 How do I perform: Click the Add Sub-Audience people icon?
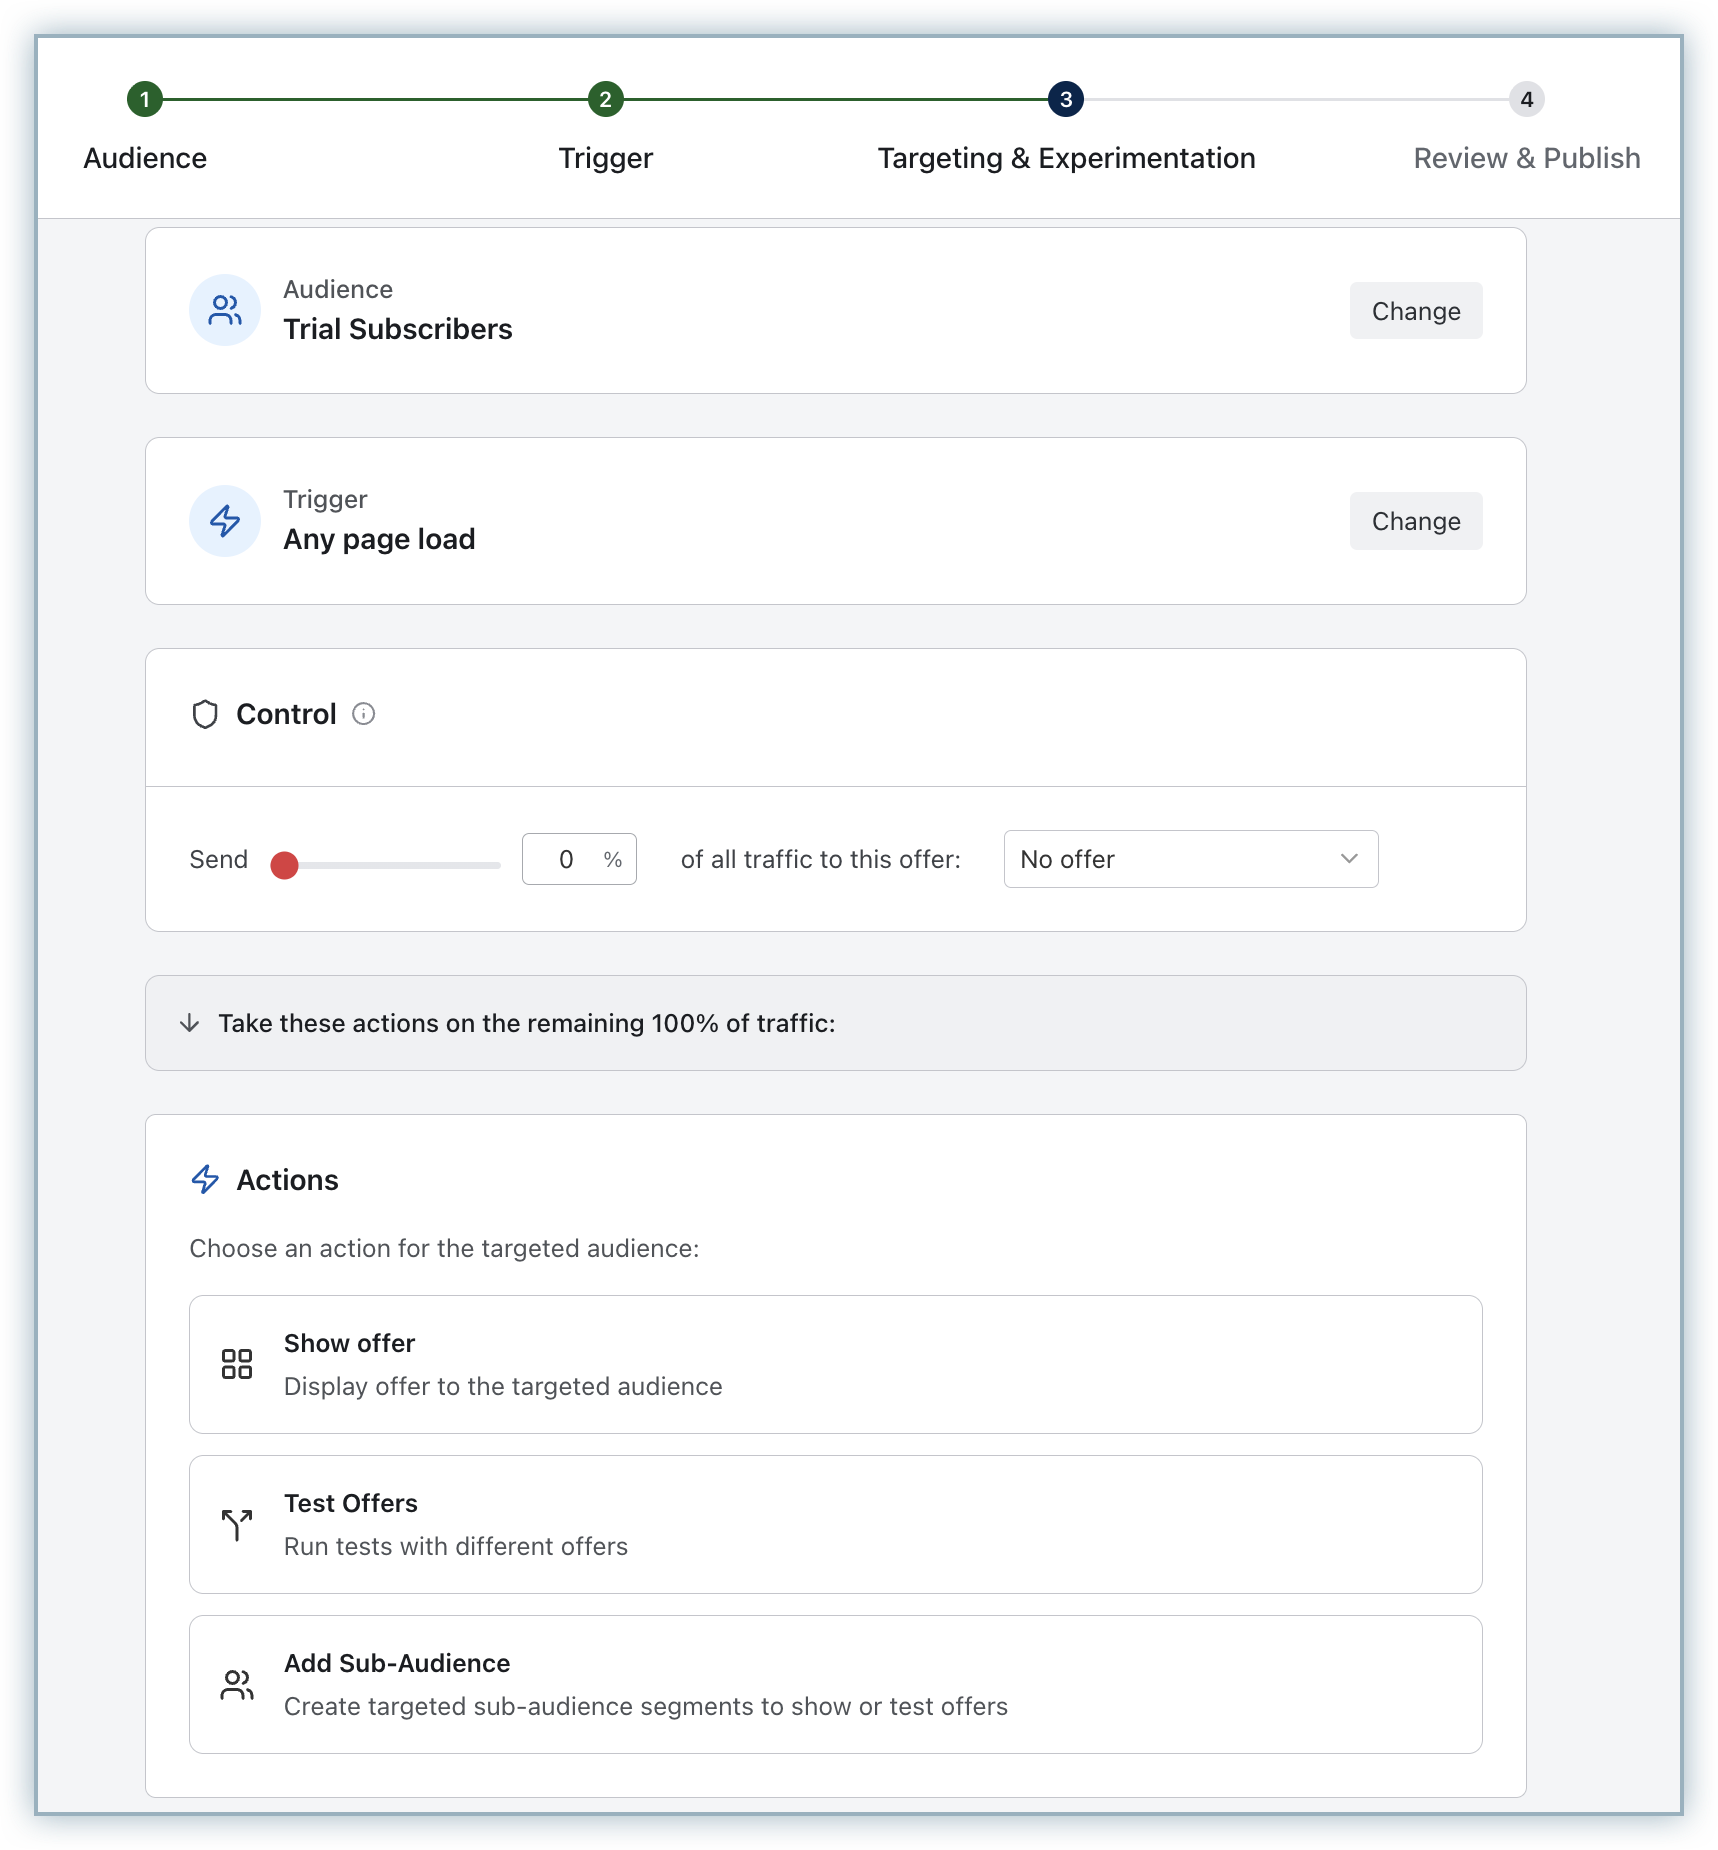click(237, 1685)
